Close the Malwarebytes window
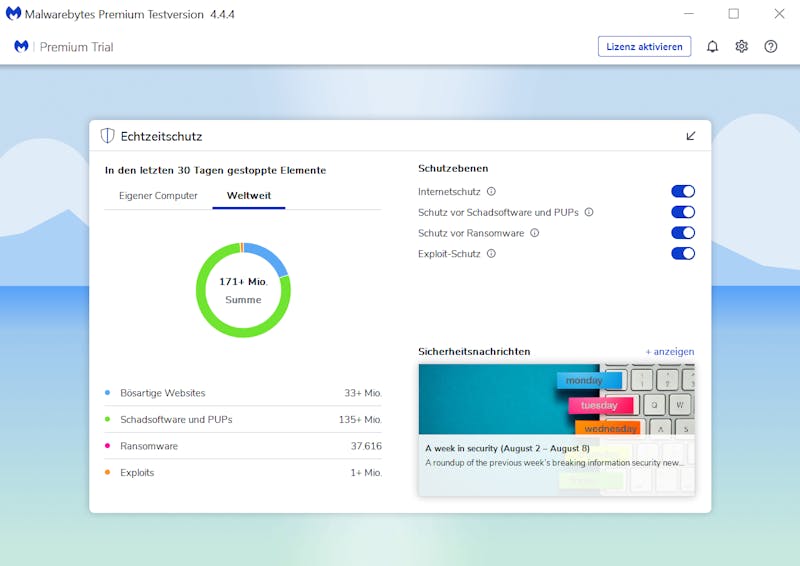 click(x=779, y=14)
